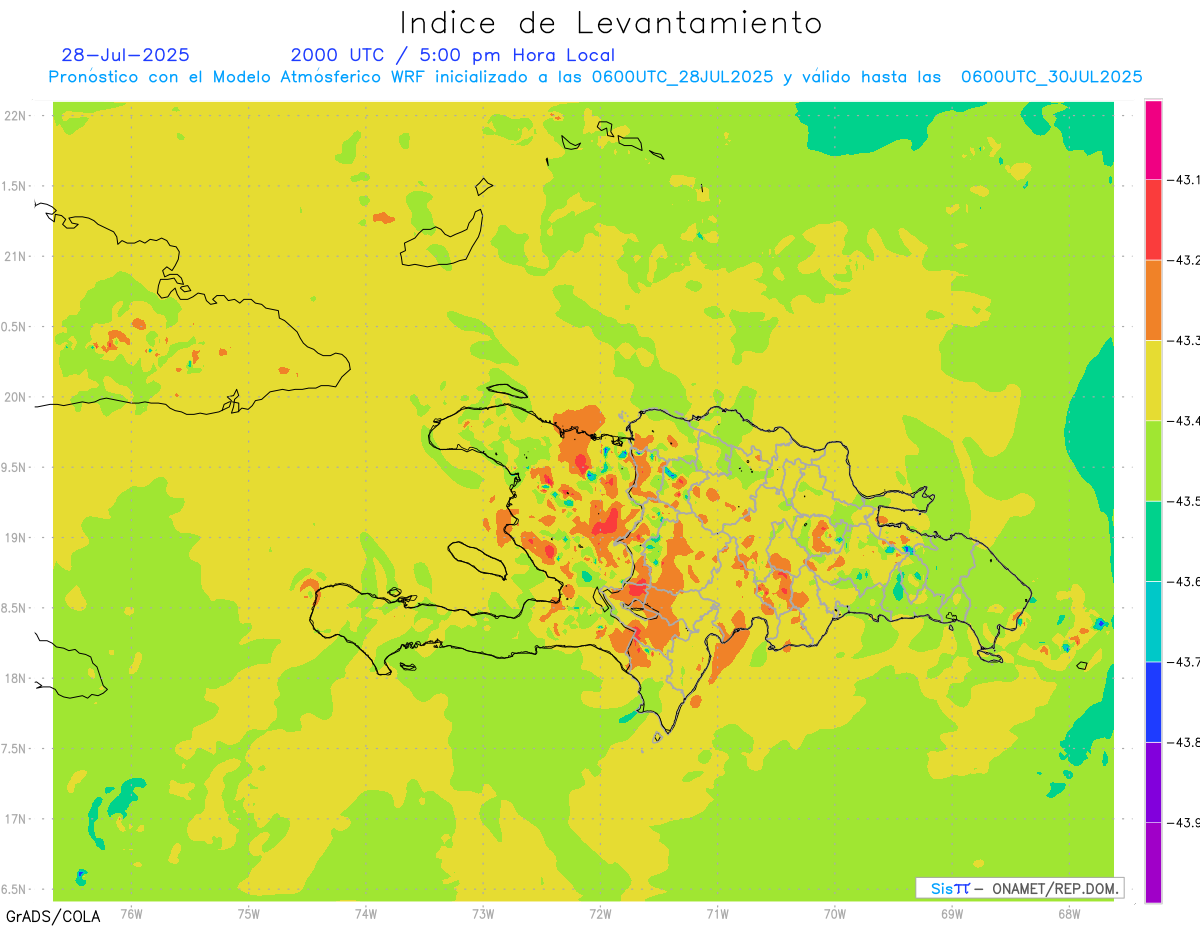Click the '70W' longitude label

pyautogui.click(x=835, y=914)
